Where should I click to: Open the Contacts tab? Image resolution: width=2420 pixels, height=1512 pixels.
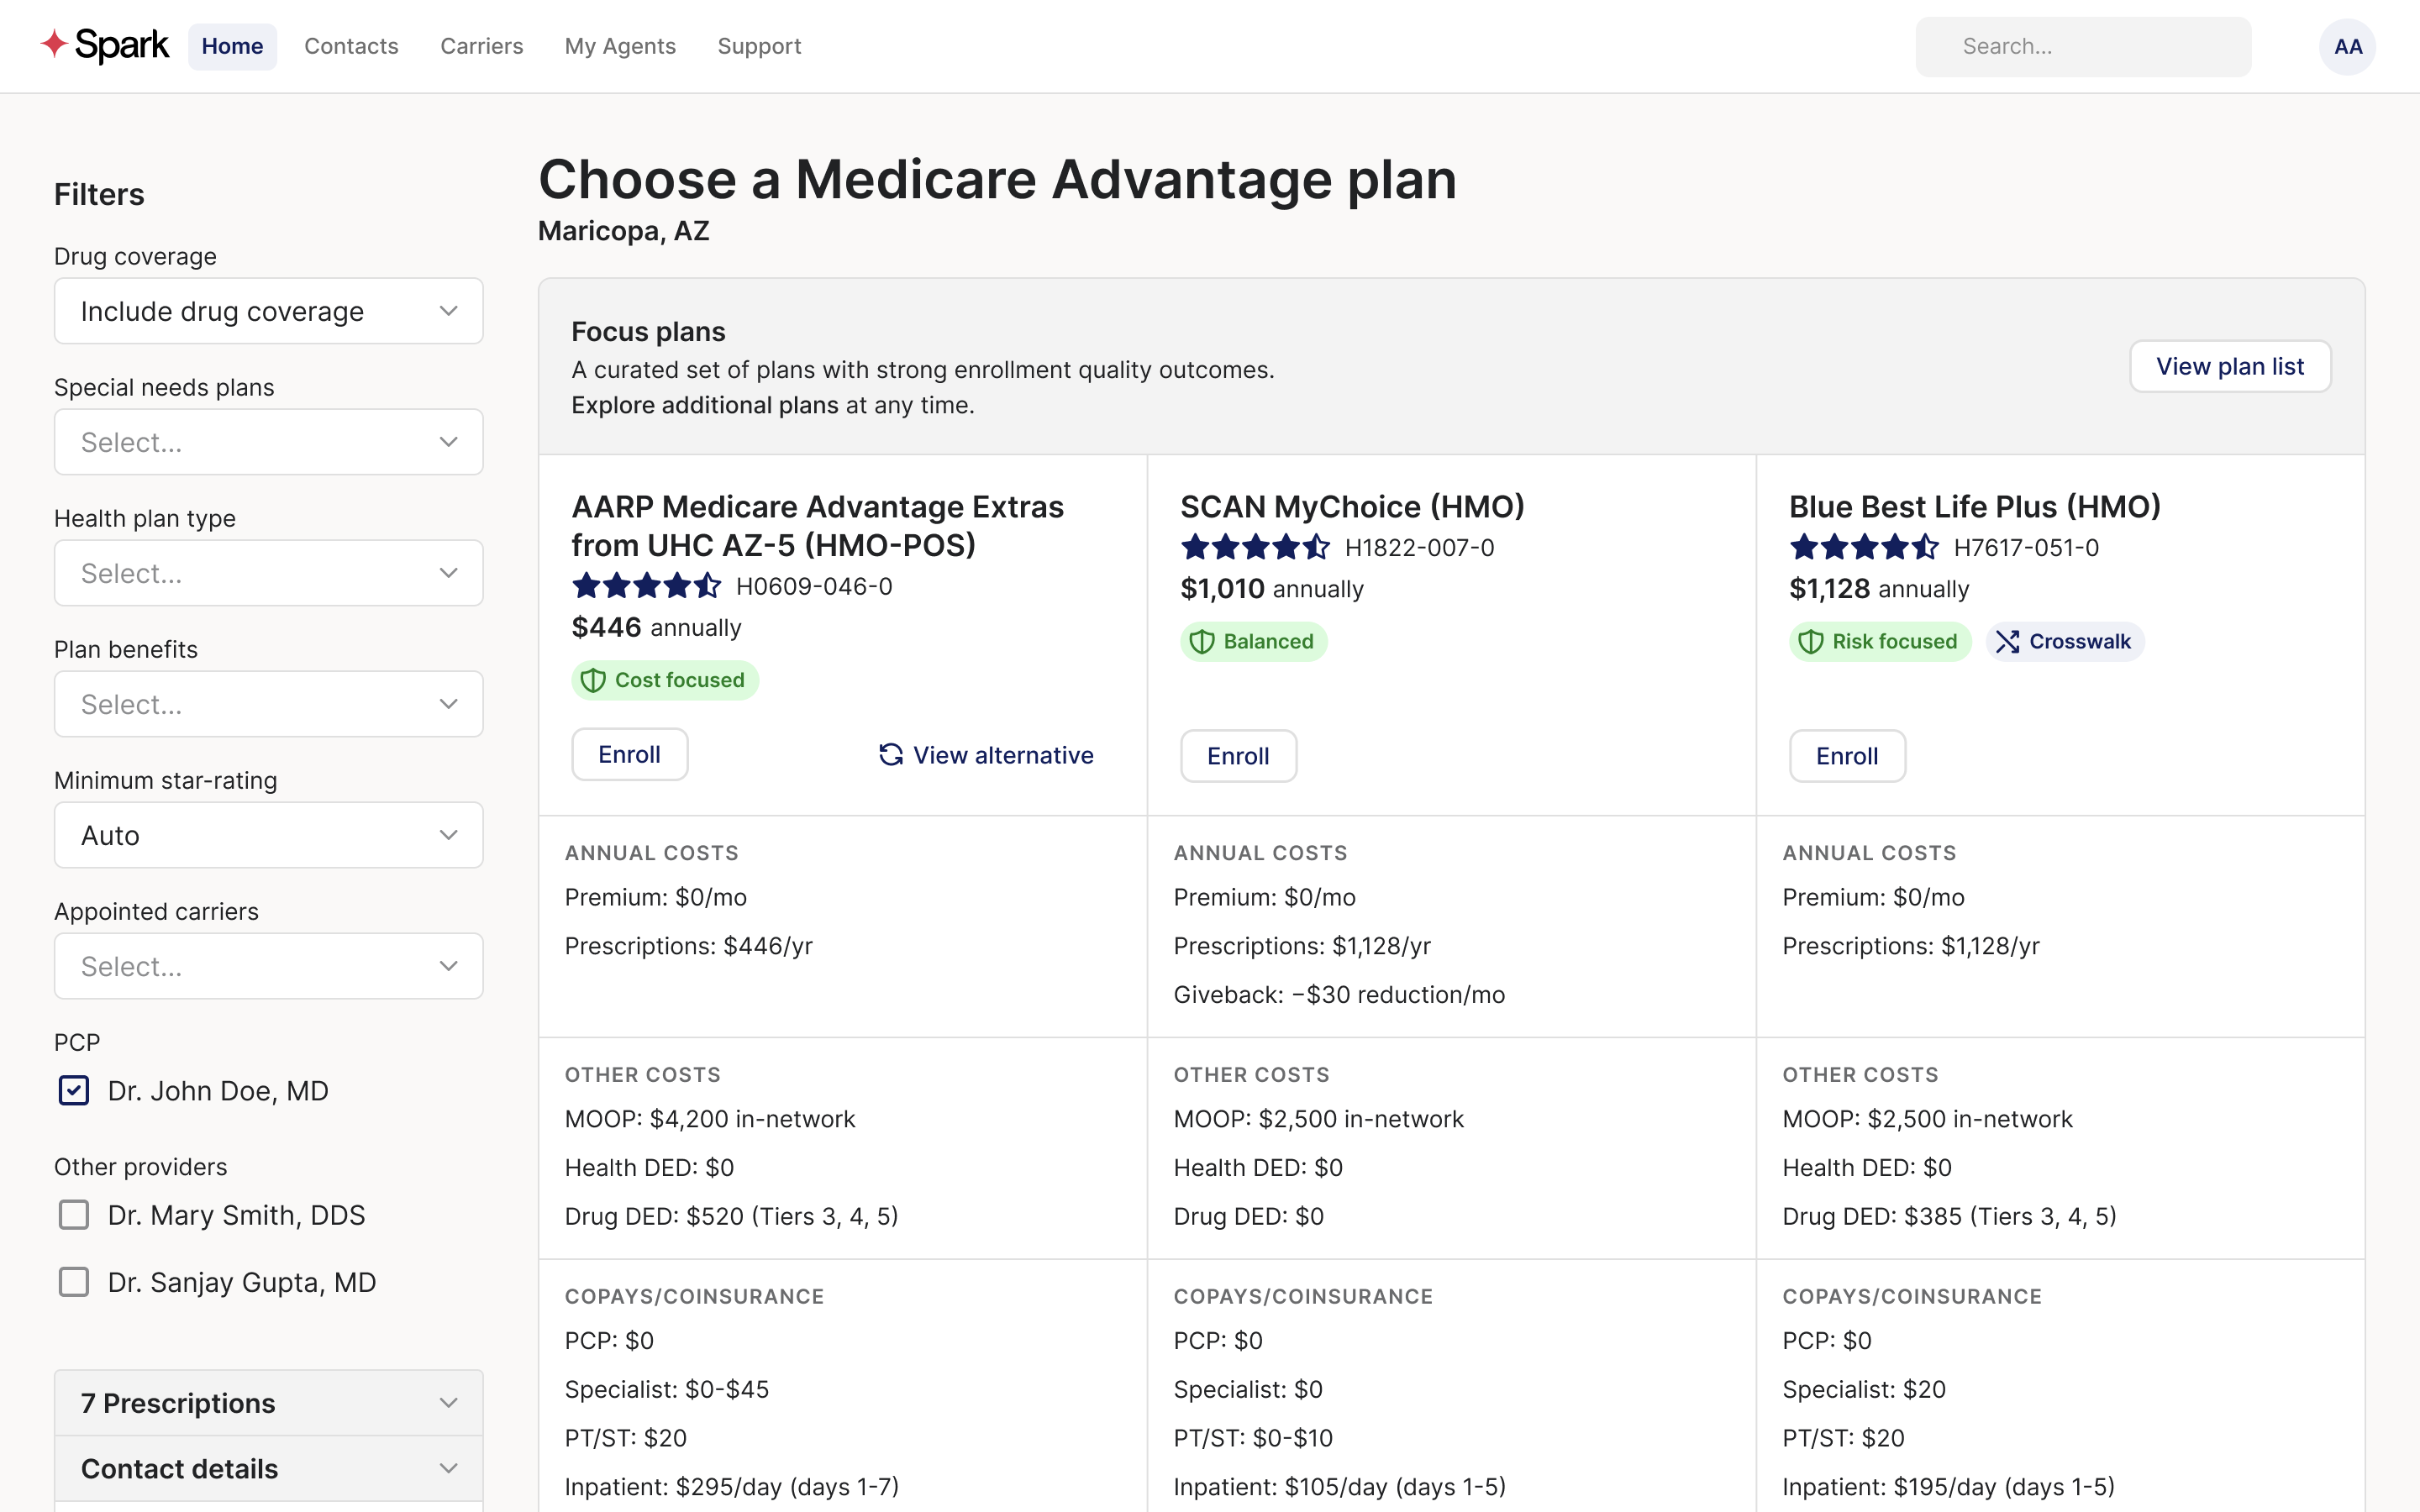(x=351, y=46)
